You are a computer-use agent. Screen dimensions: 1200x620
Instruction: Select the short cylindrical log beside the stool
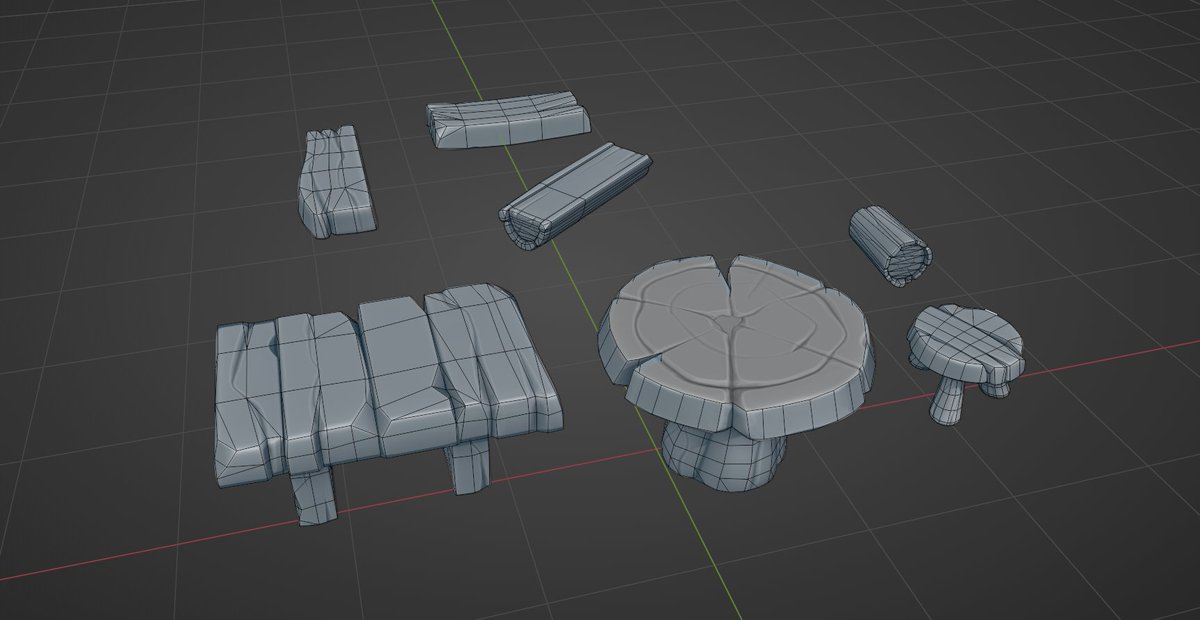tap(890, 245)
